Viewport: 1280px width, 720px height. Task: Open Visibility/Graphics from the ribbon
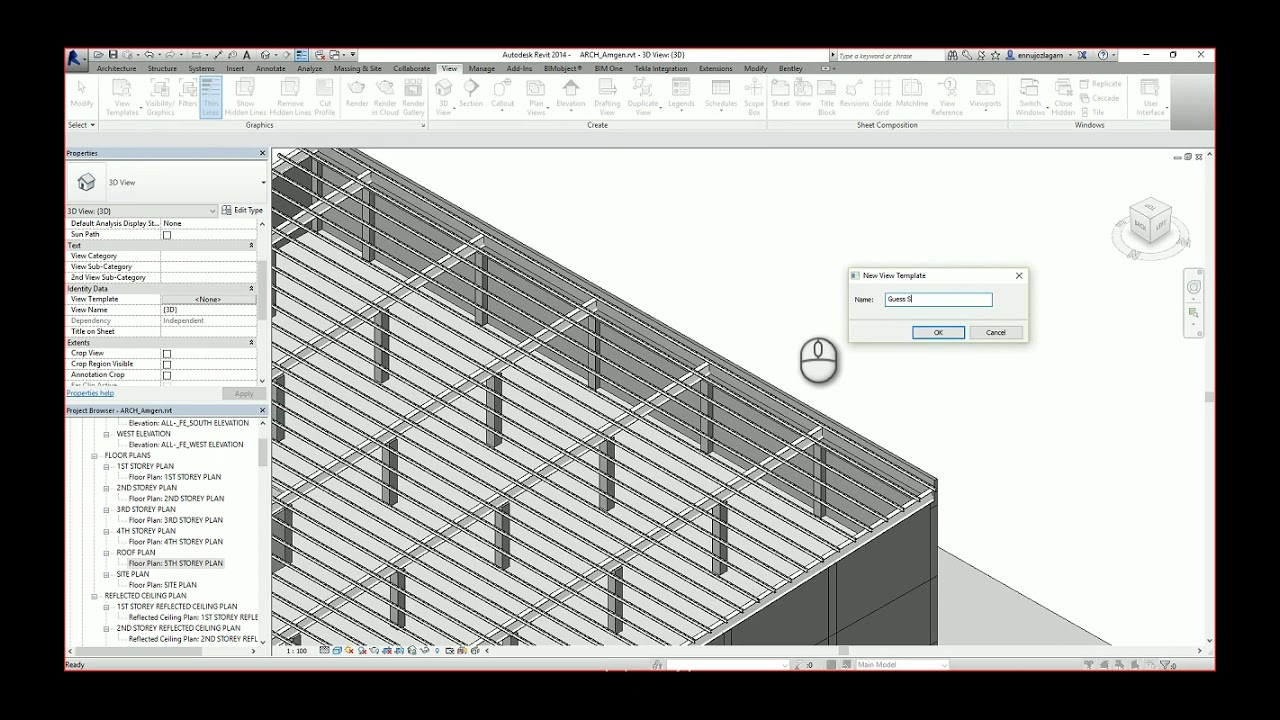[x=160, y=98]
